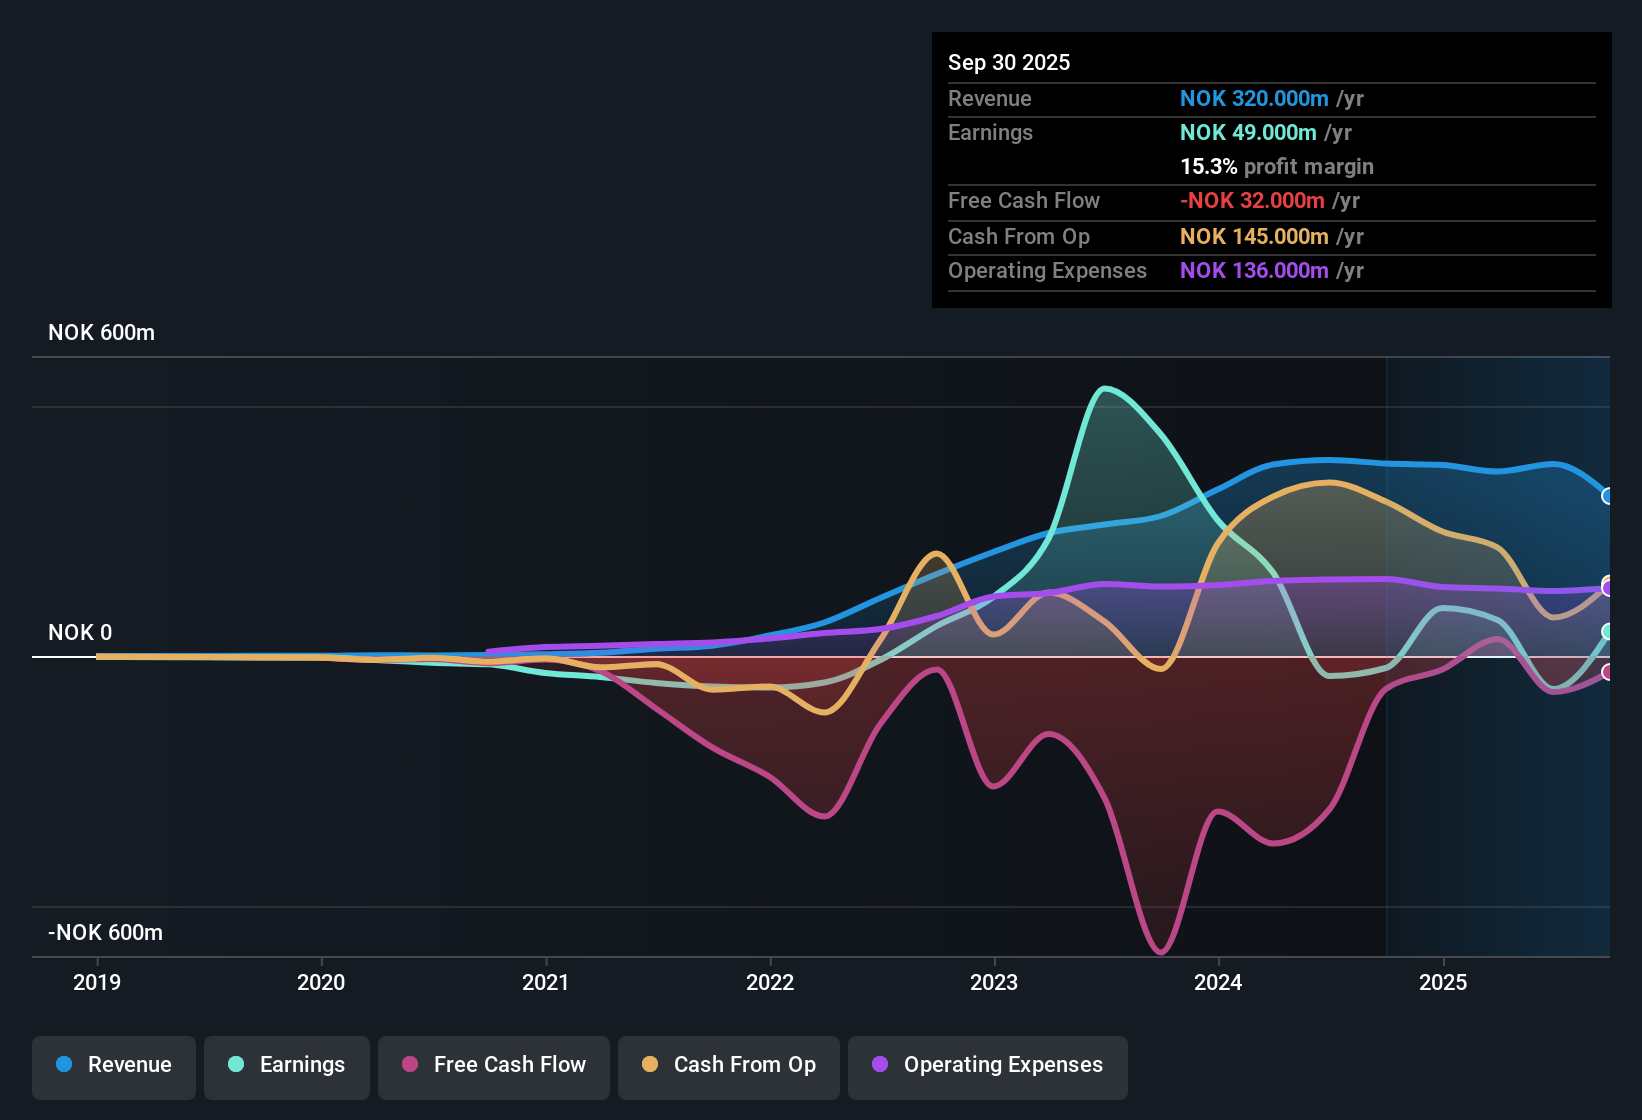This screenshot has height=1120, width=1642.
Task: Select the Operating Expenses endpoint circle marker
Action: click(1608, 588)
